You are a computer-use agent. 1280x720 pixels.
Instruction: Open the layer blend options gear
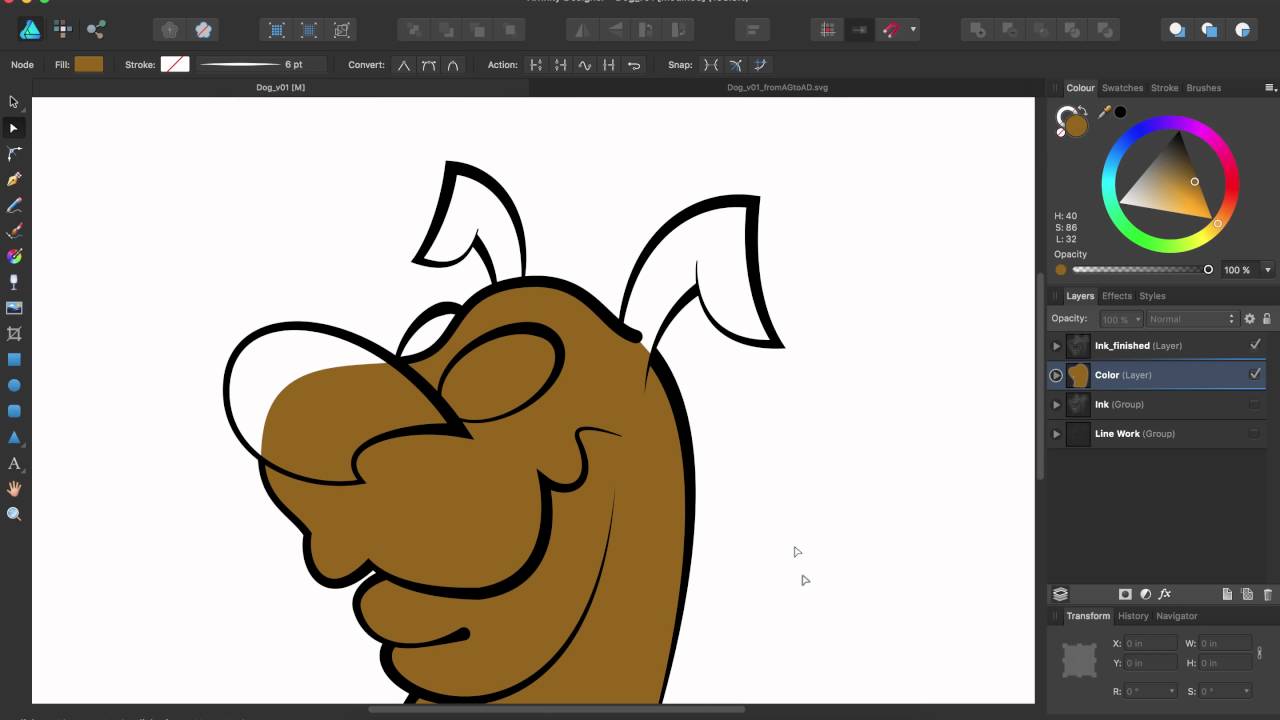click(x=1249, y=319)
